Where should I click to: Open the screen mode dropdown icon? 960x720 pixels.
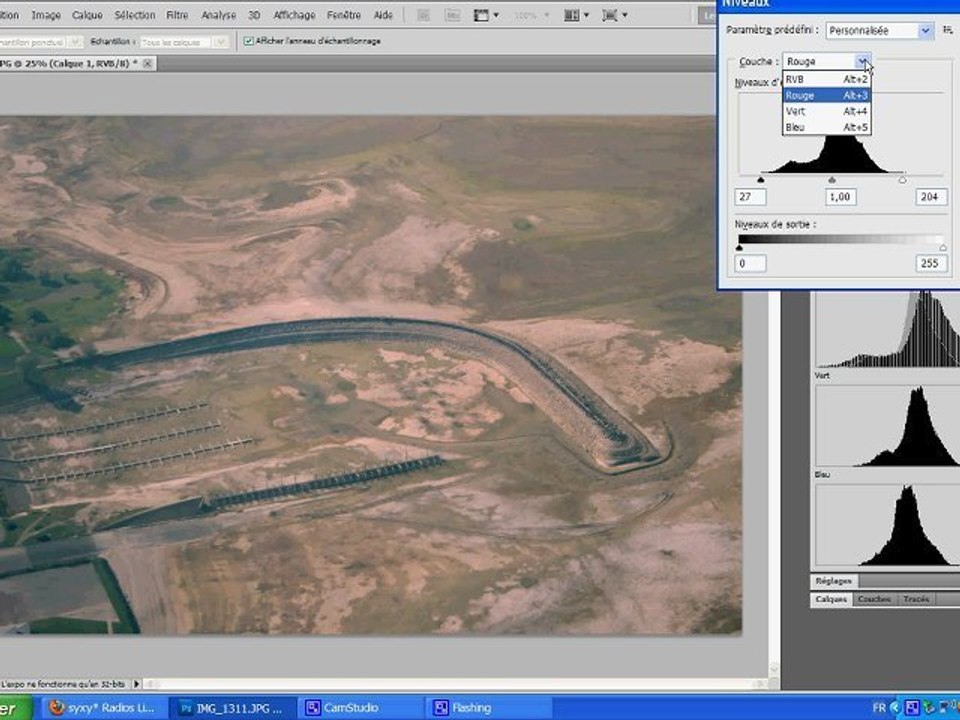[x=615, y=15]
